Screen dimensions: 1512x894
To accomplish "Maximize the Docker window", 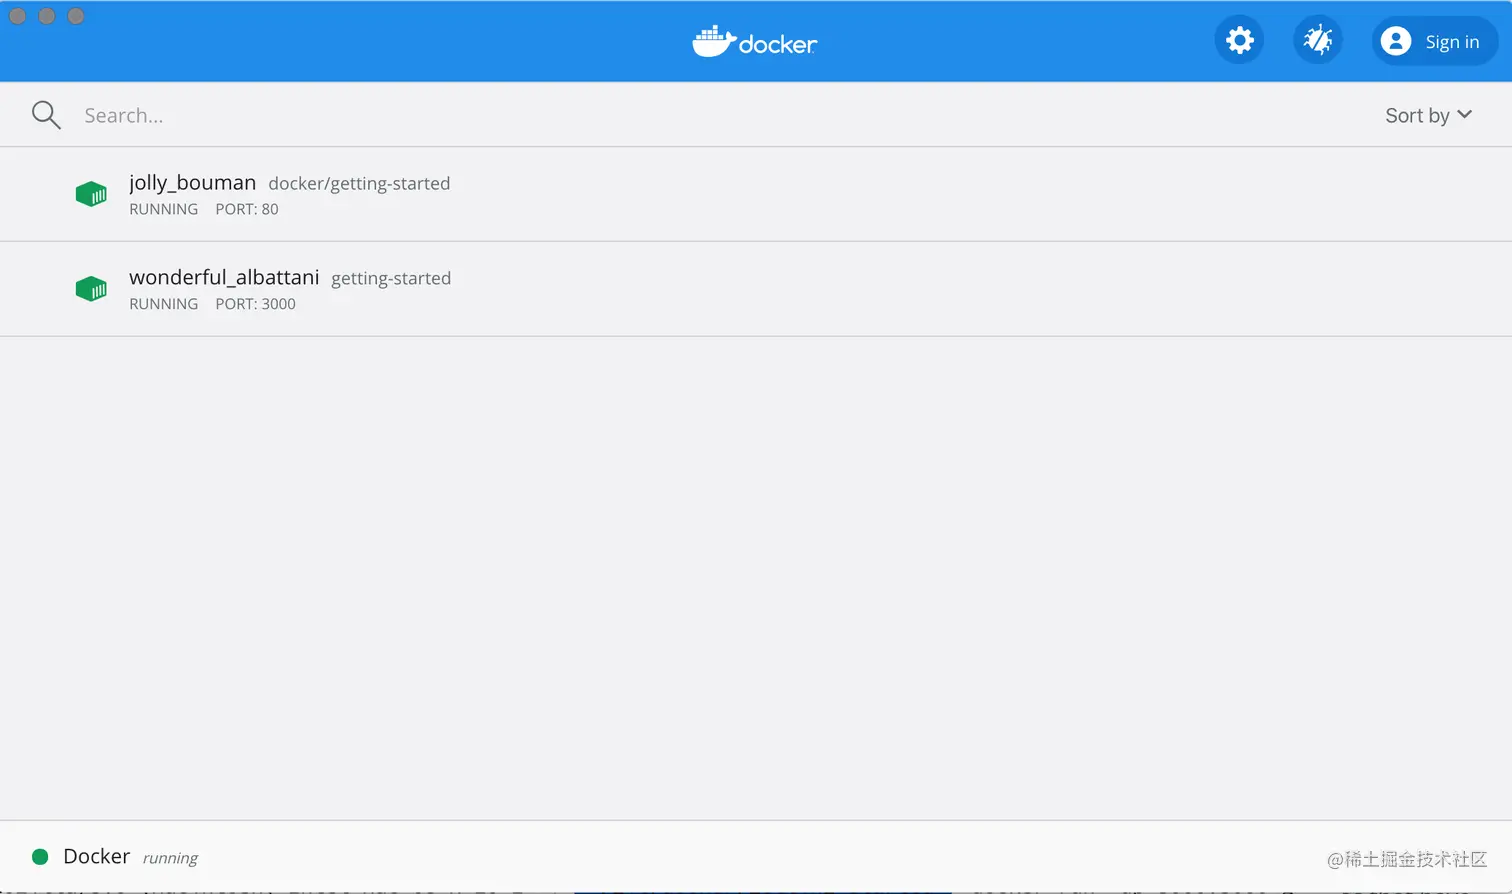I will pyautogui.click(x=76, y=16).
